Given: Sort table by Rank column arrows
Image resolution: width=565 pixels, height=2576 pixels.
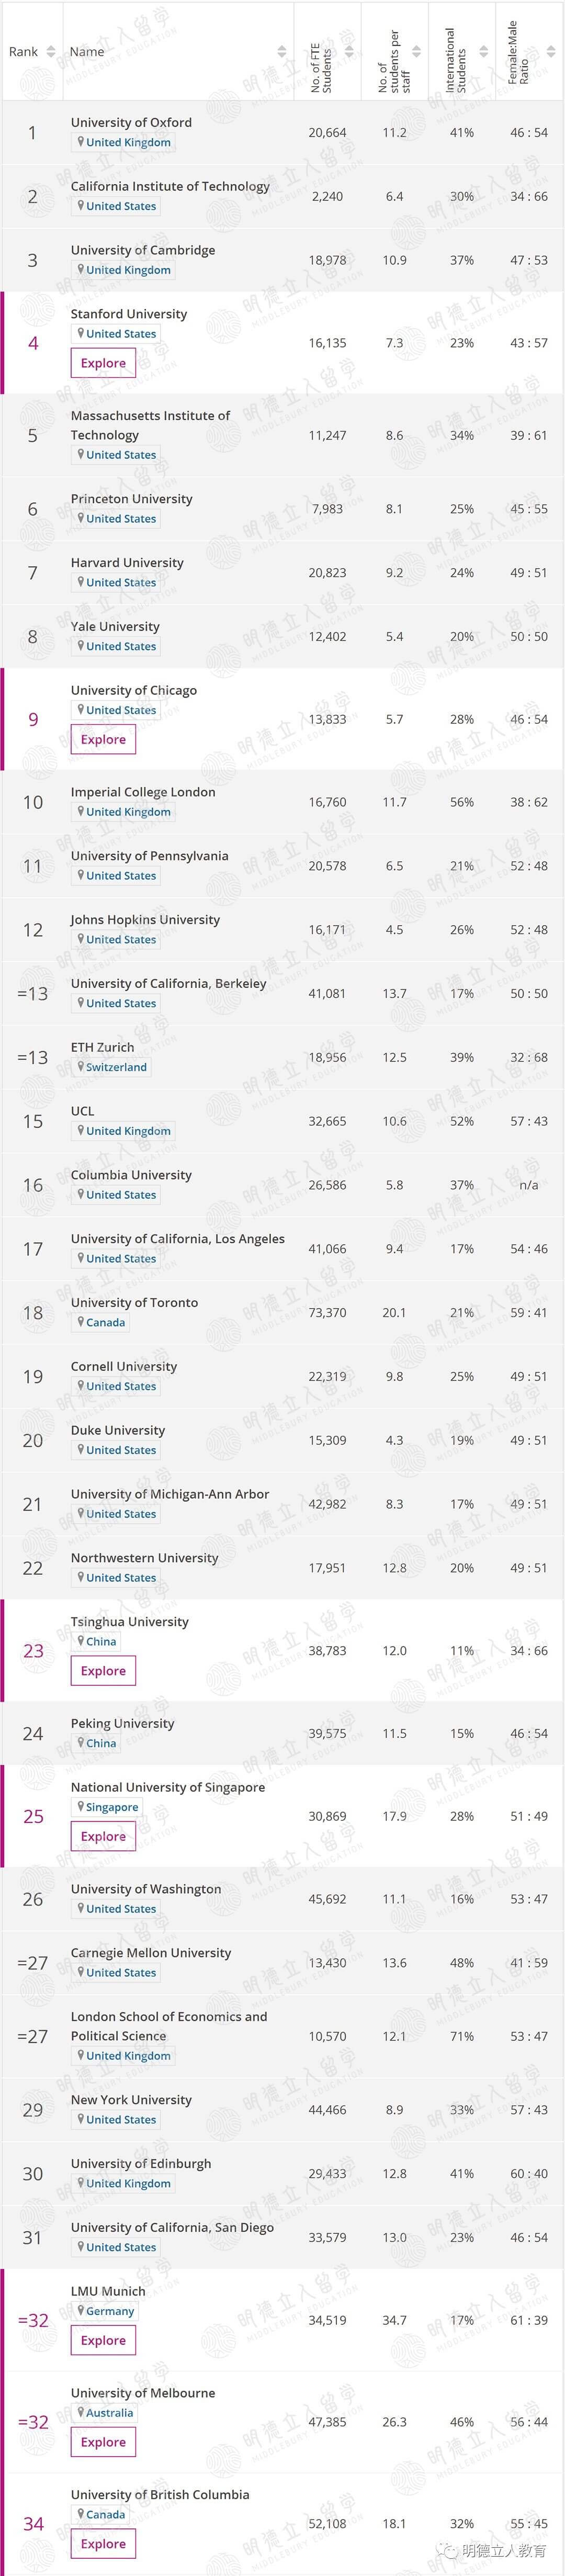Looking at the screenshot, I should [51, 52].
